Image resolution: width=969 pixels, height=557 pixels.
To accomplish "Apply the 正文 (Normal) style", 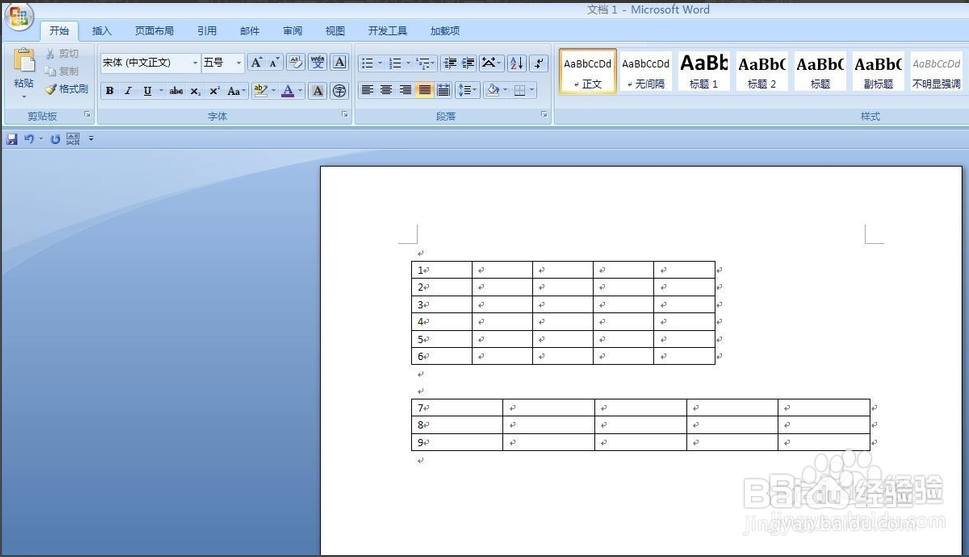I will pos(588,72).
